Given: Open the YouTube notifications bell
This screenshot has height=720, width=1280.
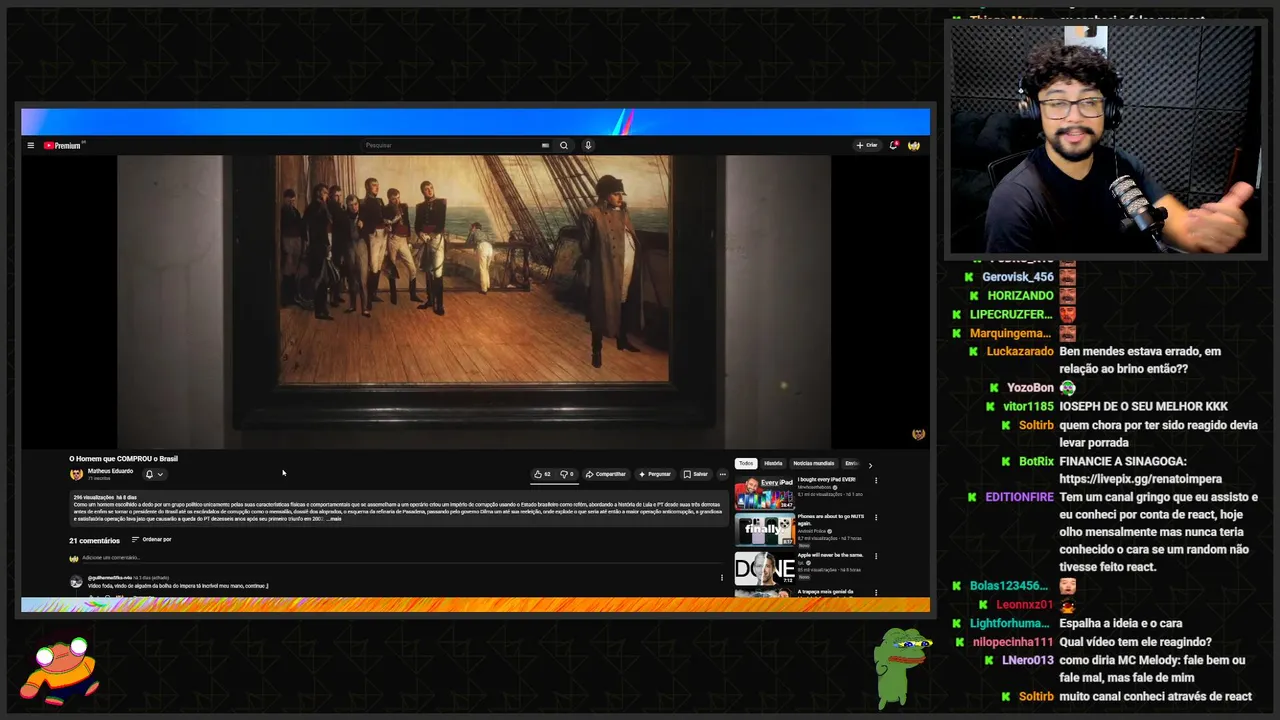Looking at the screenshot, I should (893, 146).
